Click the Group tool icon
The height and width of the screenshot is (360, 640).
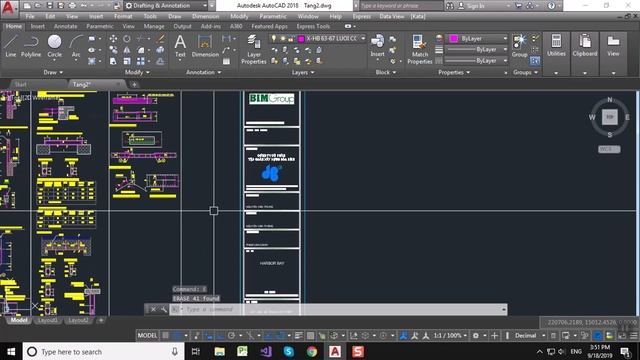(x=519, y=45)
